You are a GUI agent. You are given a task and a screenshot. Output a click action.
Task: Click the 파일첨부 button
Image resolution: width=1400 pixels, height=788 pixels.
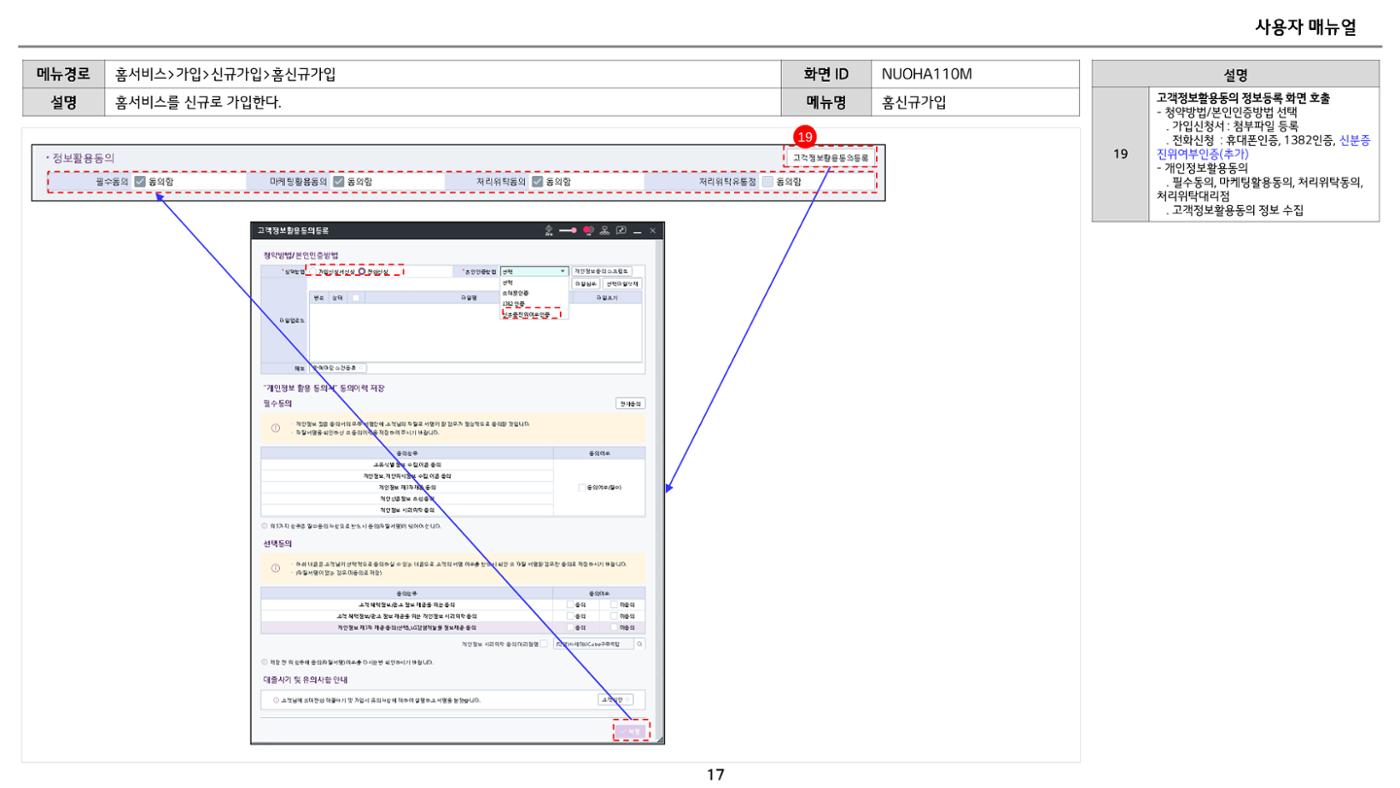[586, 284]
